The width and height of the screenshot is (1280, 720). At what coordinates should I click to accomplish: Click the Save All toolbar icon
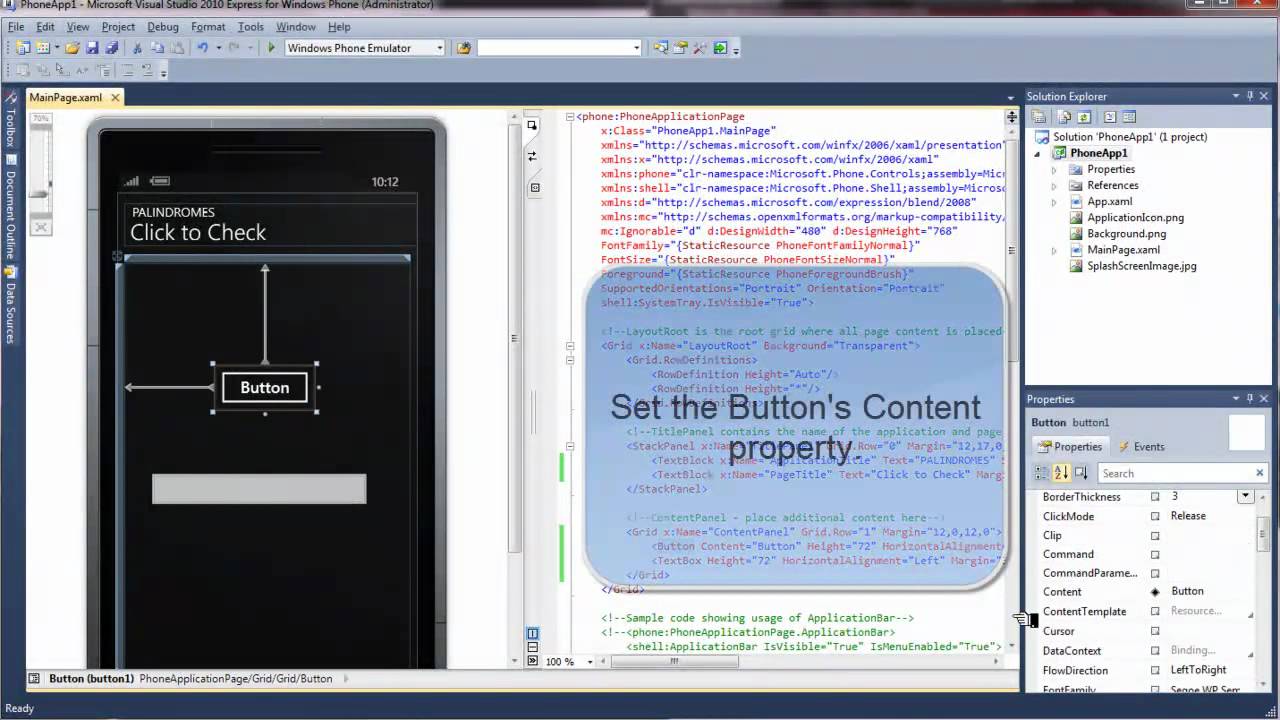[x=111, y=48]
